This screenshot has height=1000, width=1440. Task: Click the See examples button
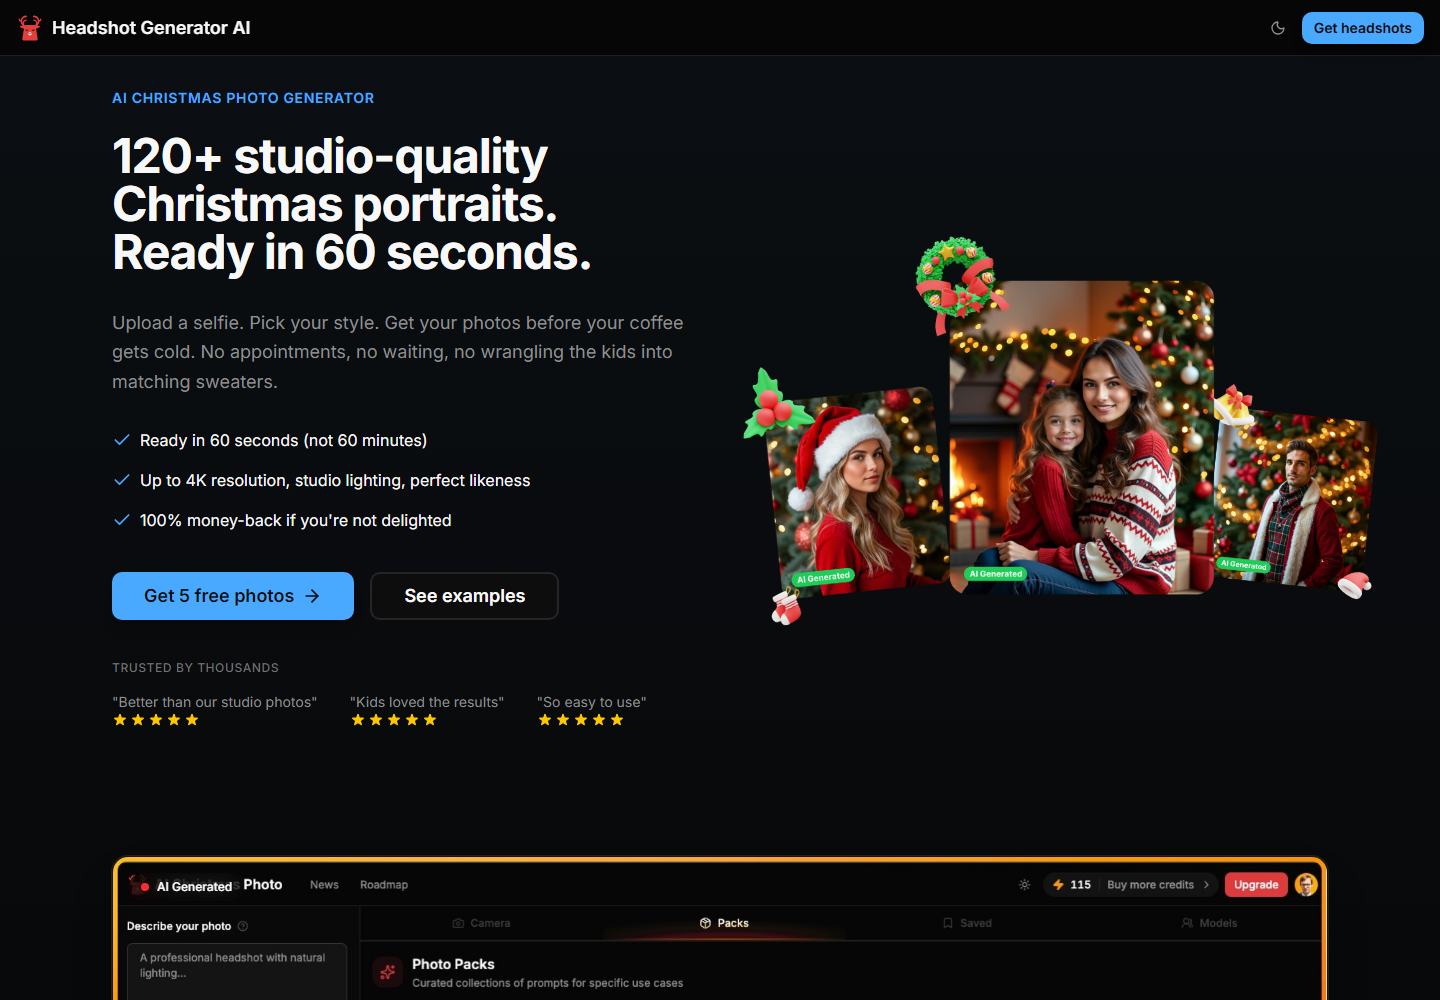click(x=464, y=596)
